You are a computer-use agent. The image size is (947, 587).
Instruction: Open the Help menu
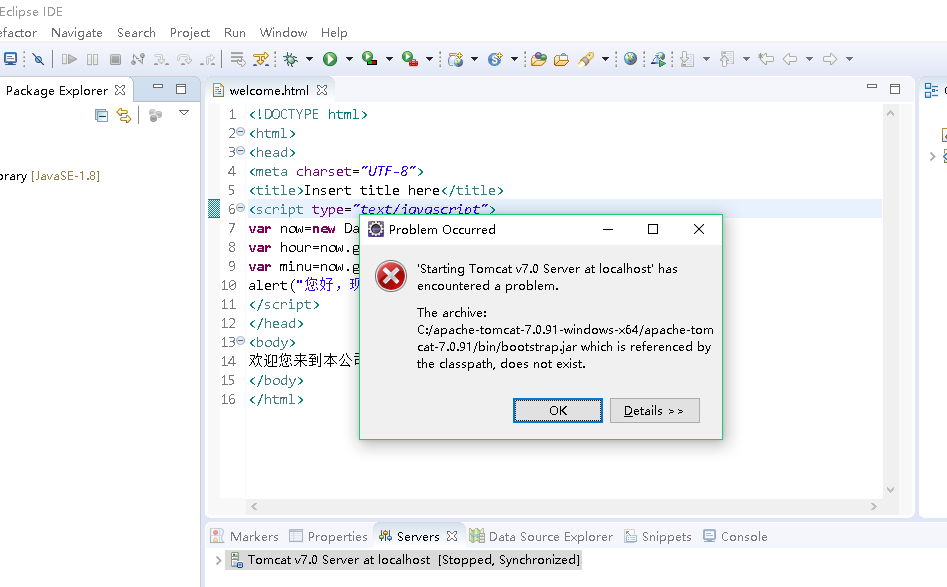[x=334, y=33]
